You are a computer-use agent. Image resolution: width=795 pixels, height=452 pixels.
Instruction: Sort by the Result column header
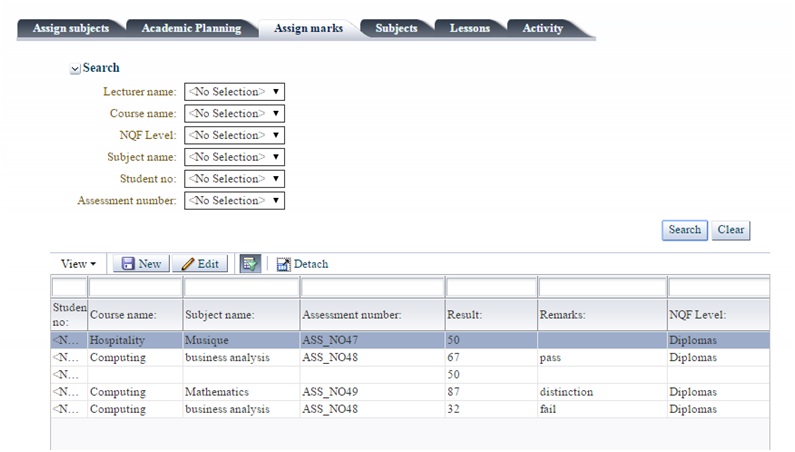tap(463, 315)
